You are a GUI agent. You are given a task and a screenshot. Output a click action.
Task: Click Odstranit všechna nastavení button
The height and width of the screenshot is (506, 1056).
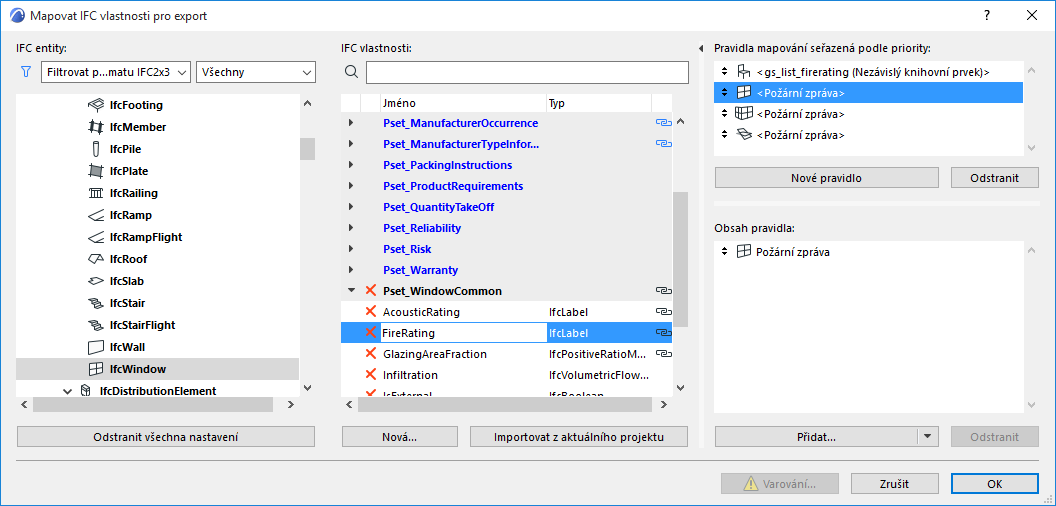pos(166,437)
